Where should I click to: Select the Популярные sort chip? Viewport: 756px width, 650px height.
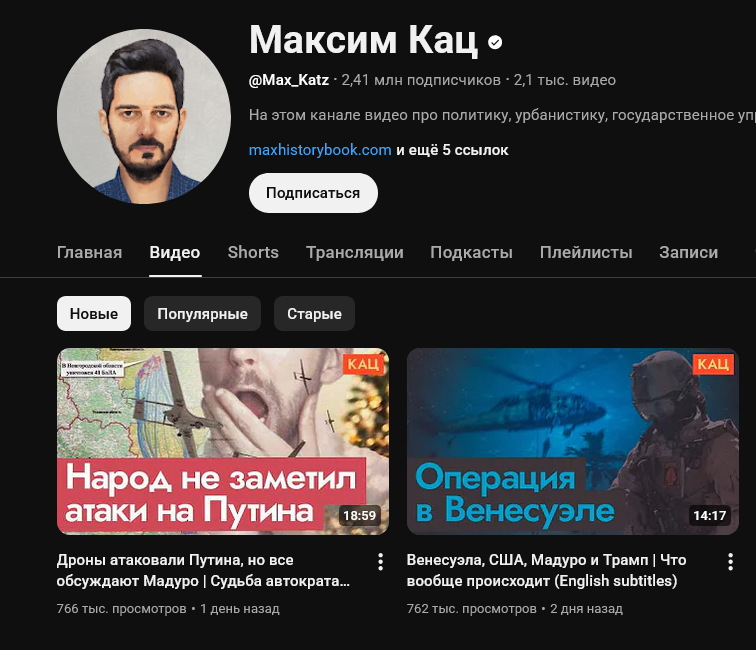[x=202, y=313]
